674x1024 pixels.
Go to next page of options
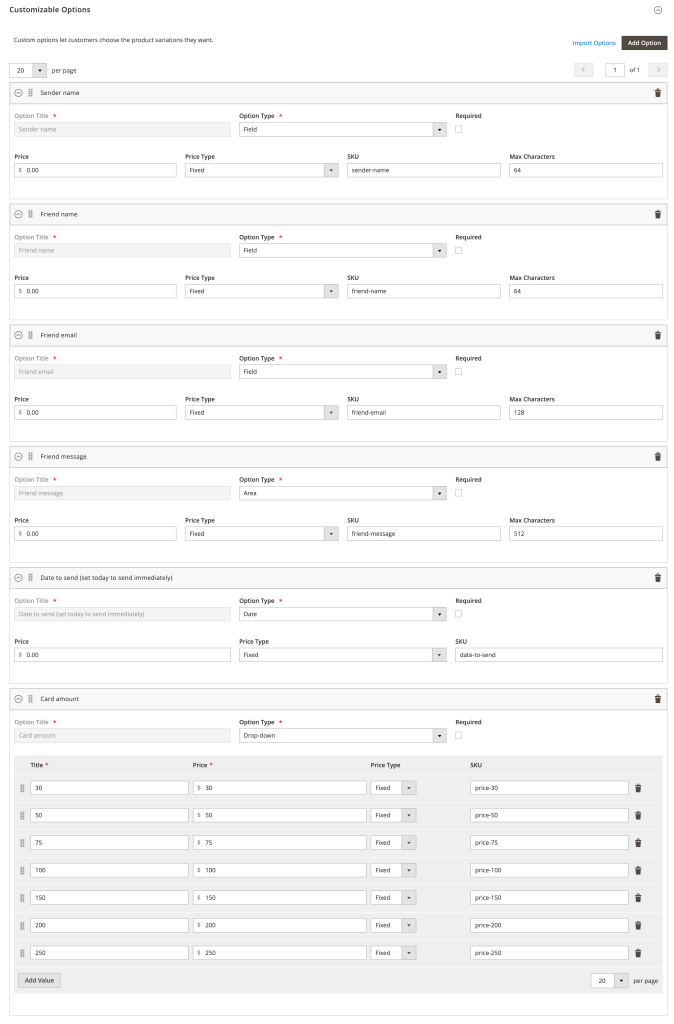(658, 70)
